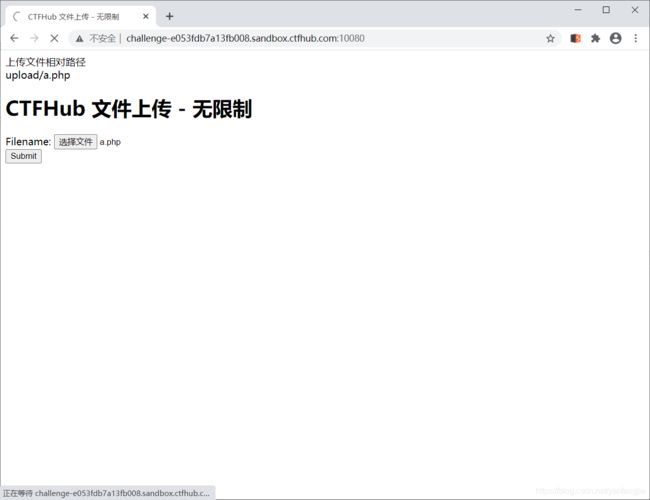Click the address bar URL

(245, 38)
